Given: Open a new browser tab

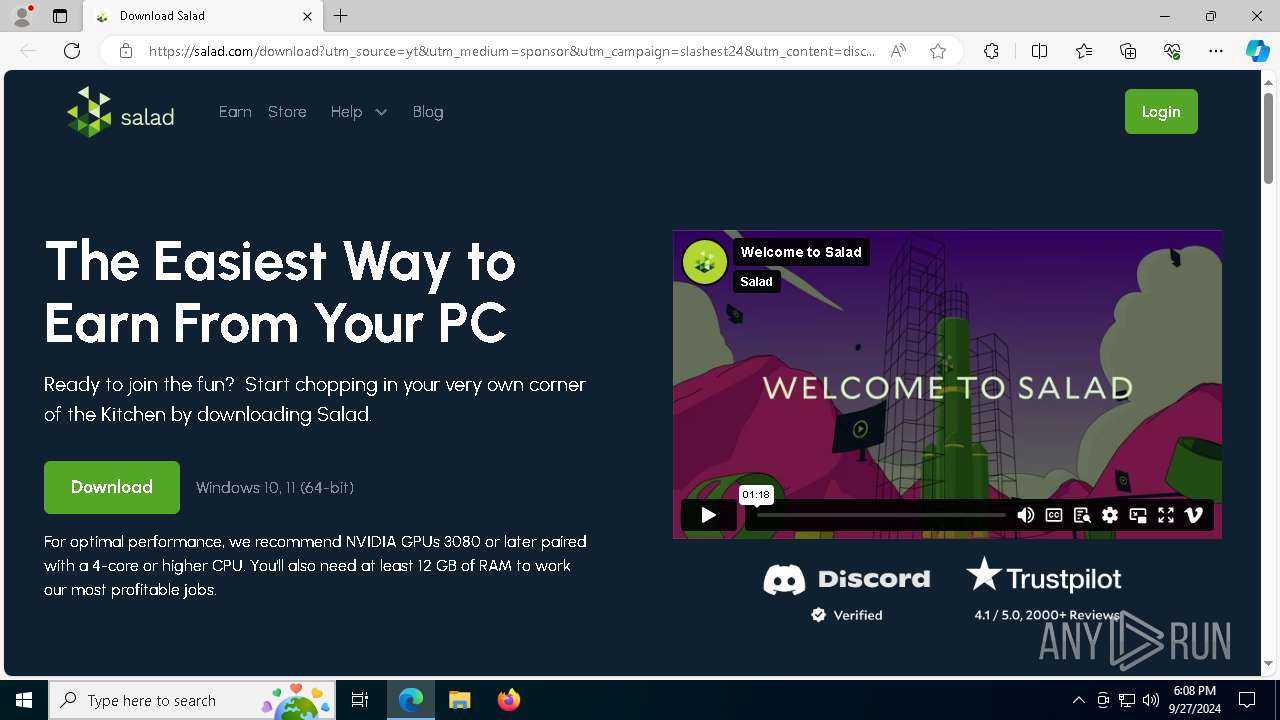Looking at the screenshot, I should tap(341, 16).
